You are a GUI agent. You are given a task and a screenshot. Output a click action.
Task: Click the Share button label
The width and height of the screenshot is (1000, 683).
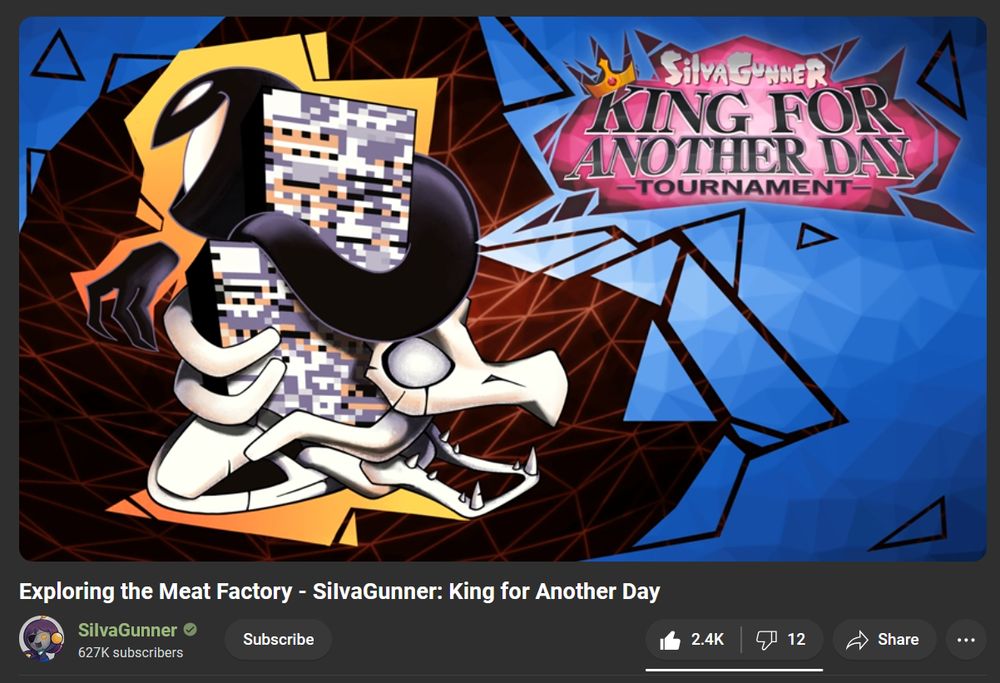click(x=898, y=640)
